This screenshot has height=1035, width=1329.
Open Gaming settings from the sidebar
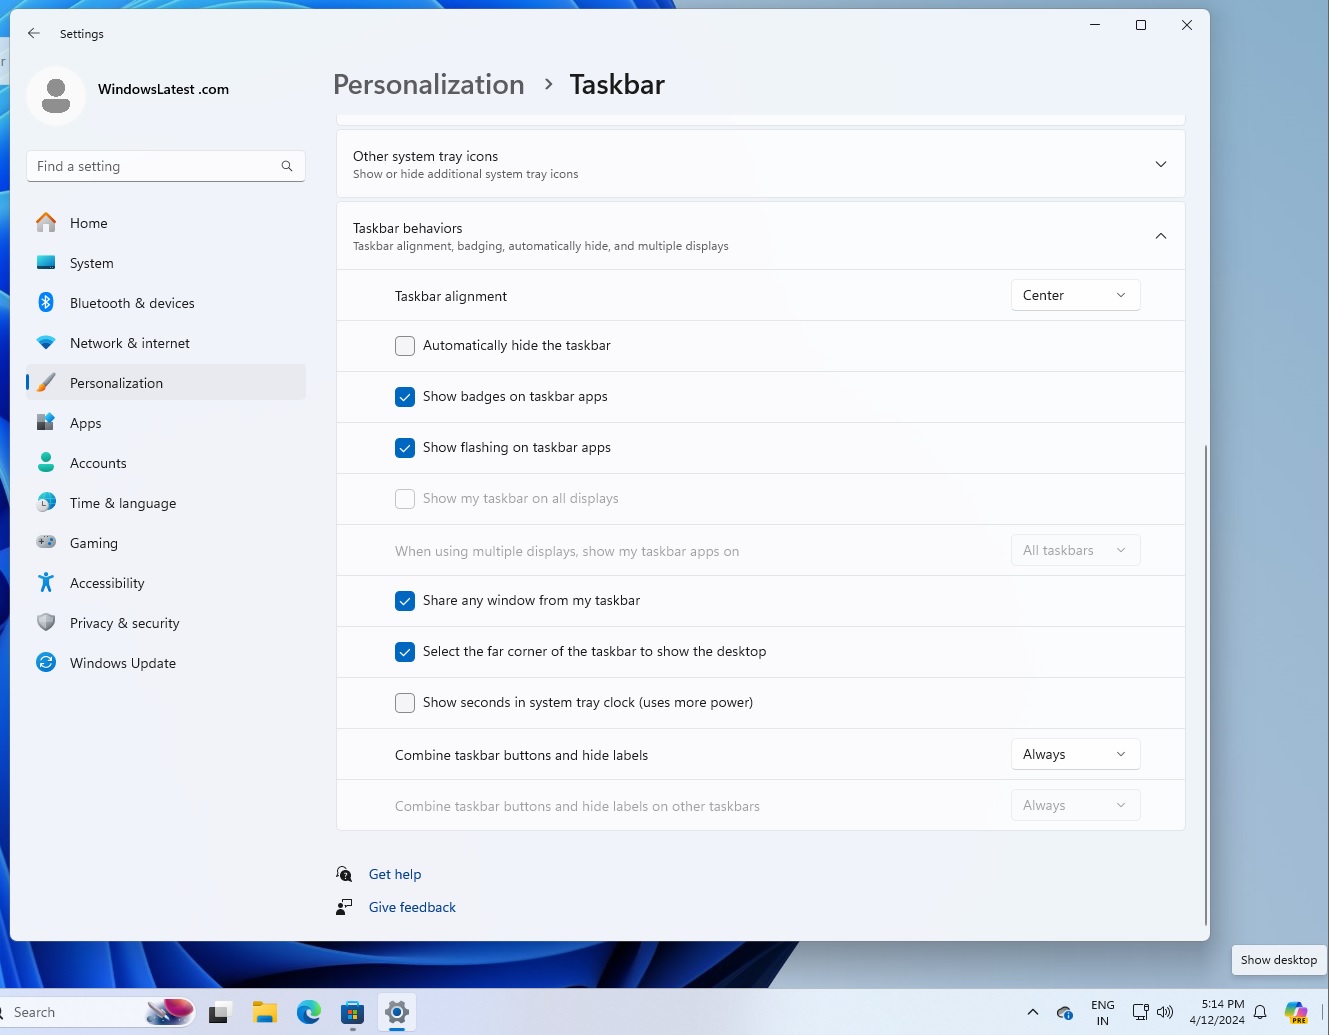point(93,542)
